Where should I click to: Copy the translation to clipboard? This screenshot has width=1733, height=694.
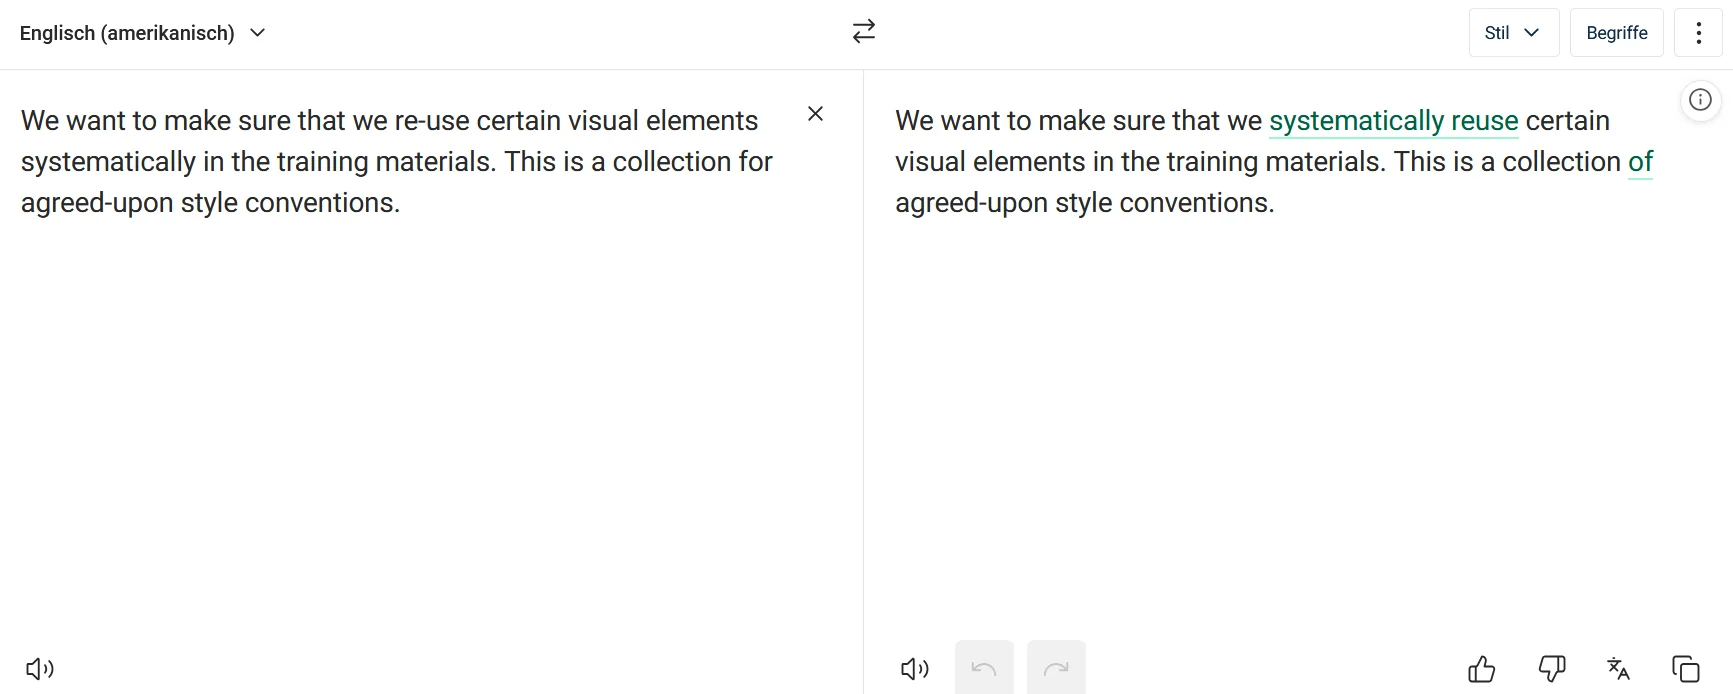click(1686, 668)
